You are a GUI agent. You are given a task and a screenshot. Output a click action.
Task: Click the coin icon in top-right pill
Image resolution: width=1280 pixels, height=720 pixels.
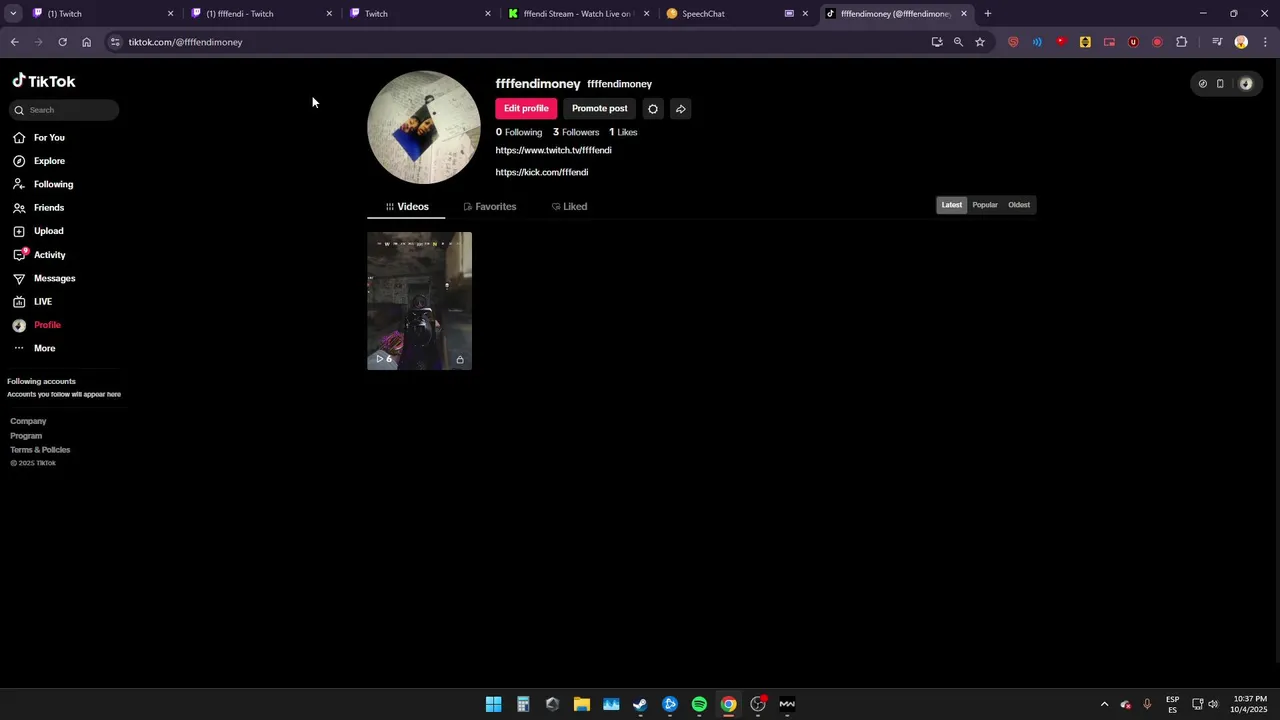pyautogui.click(x=1202, y=84)
